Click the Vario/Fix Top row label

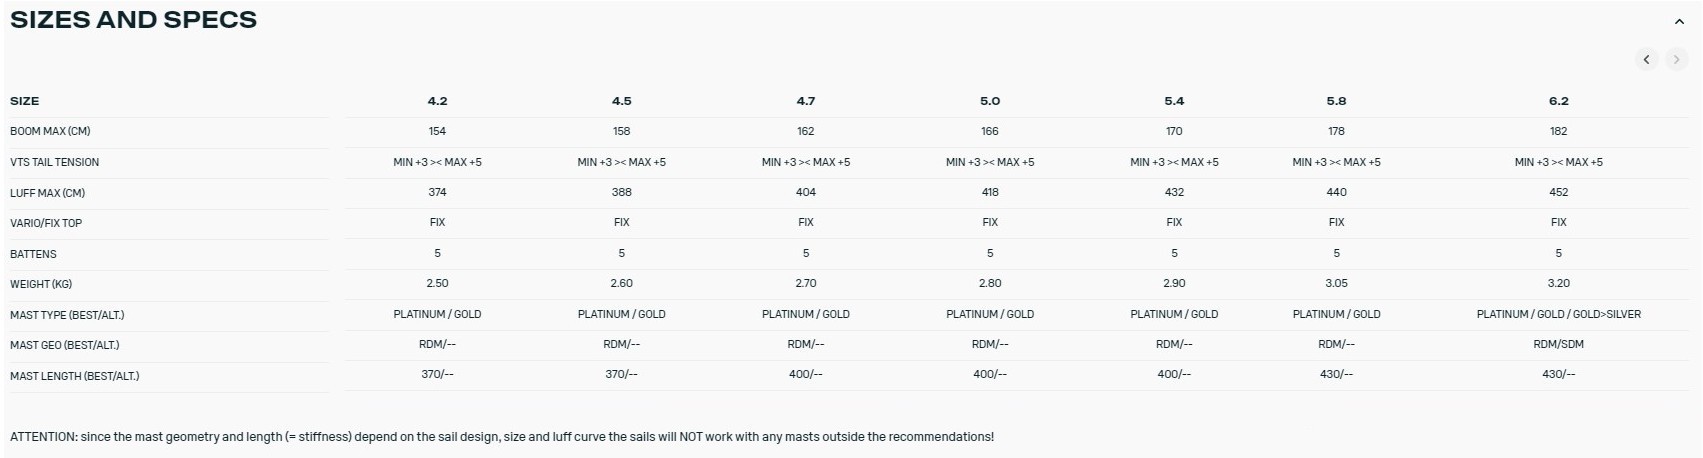pyautogui.click(x=46, y=223)
